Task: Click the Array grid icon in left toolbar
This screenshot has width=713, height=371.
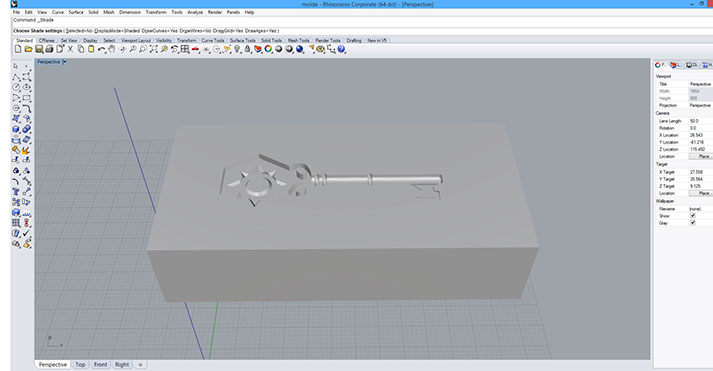Action: coord(16,223)
